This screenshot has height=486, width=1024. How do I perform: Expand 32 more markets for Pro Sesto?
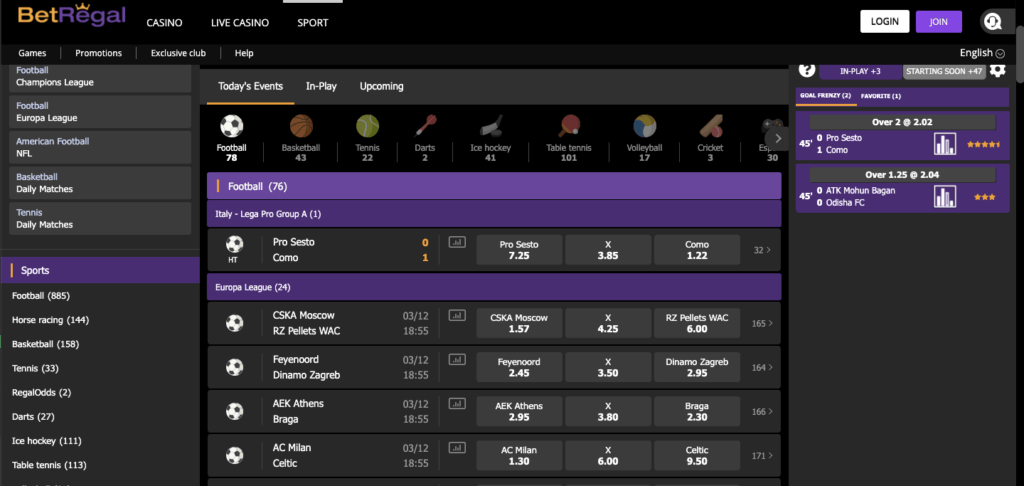point(762,250)
